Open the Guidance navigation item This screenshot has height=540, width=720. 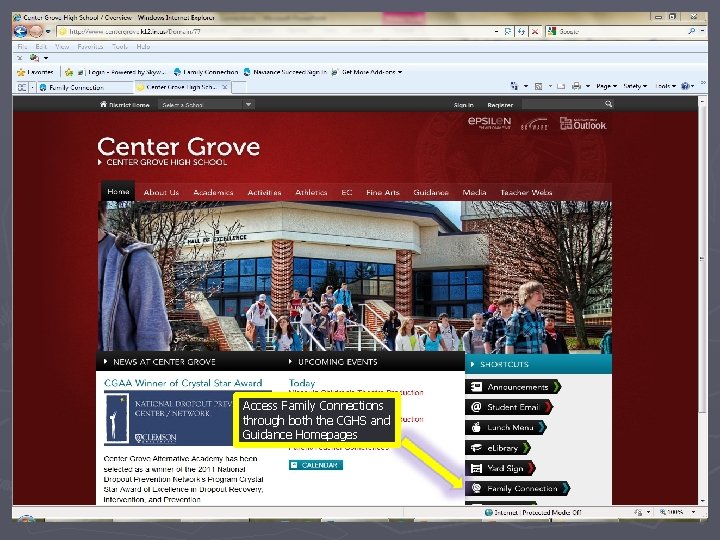point(431,192)
